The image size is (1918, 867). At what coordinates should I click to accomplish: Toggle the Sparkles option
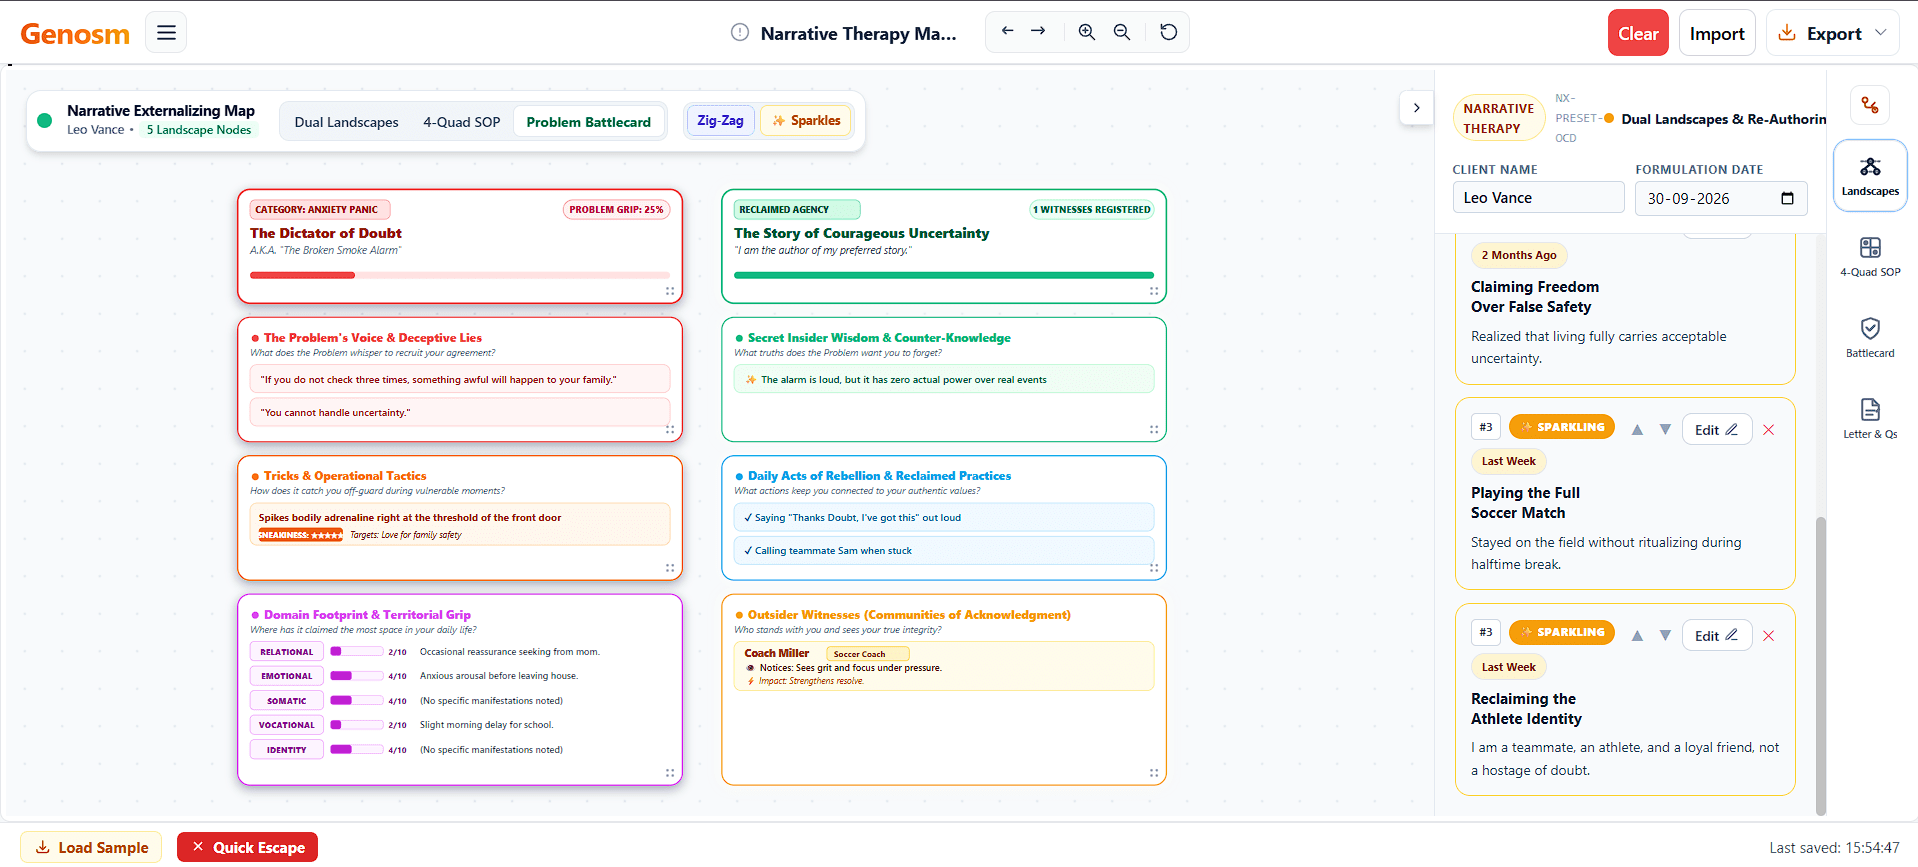tap(806, 121)
